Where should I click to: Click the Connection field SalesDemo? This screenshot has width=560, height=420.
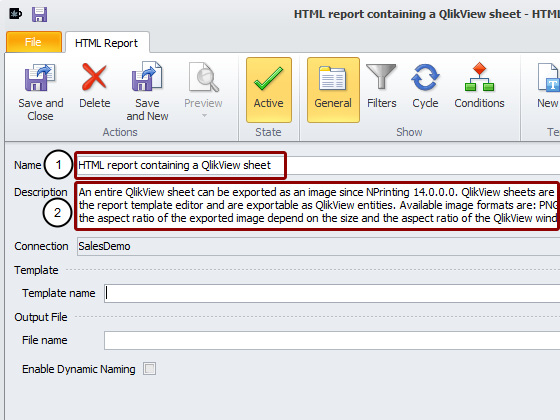[x=319, y=246]
